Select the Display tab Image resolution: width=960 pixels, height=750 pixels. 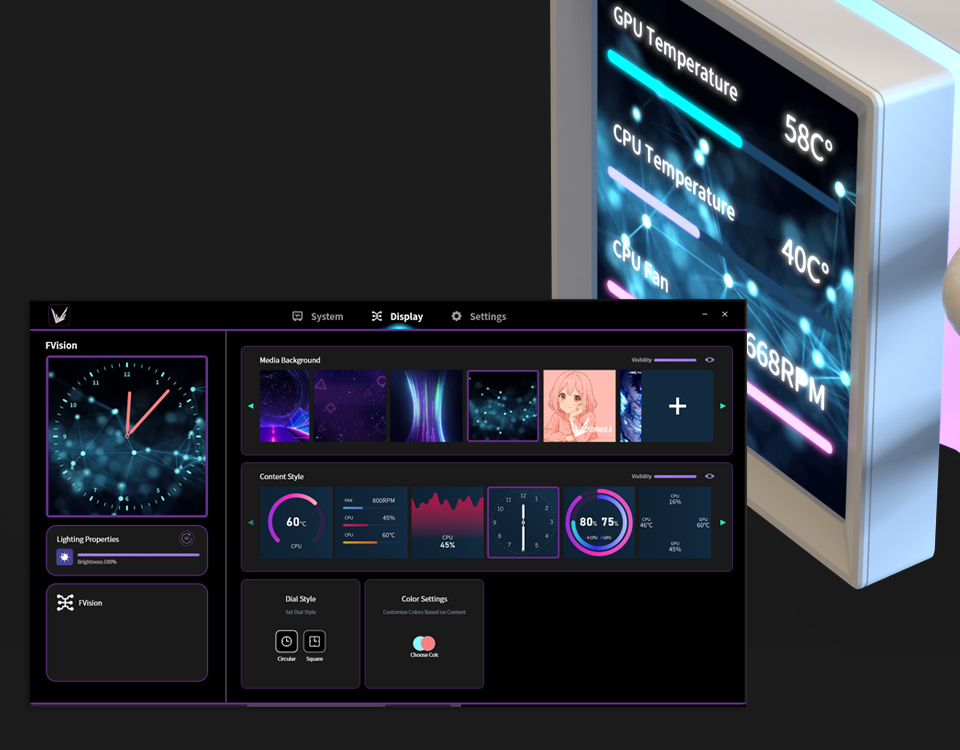point(397,317)
